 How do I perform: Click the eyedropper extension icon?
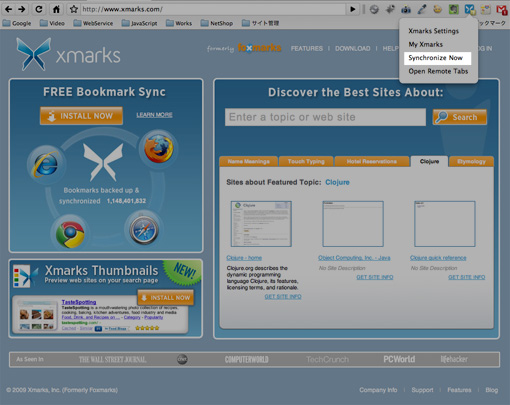(x=422, y=9)
